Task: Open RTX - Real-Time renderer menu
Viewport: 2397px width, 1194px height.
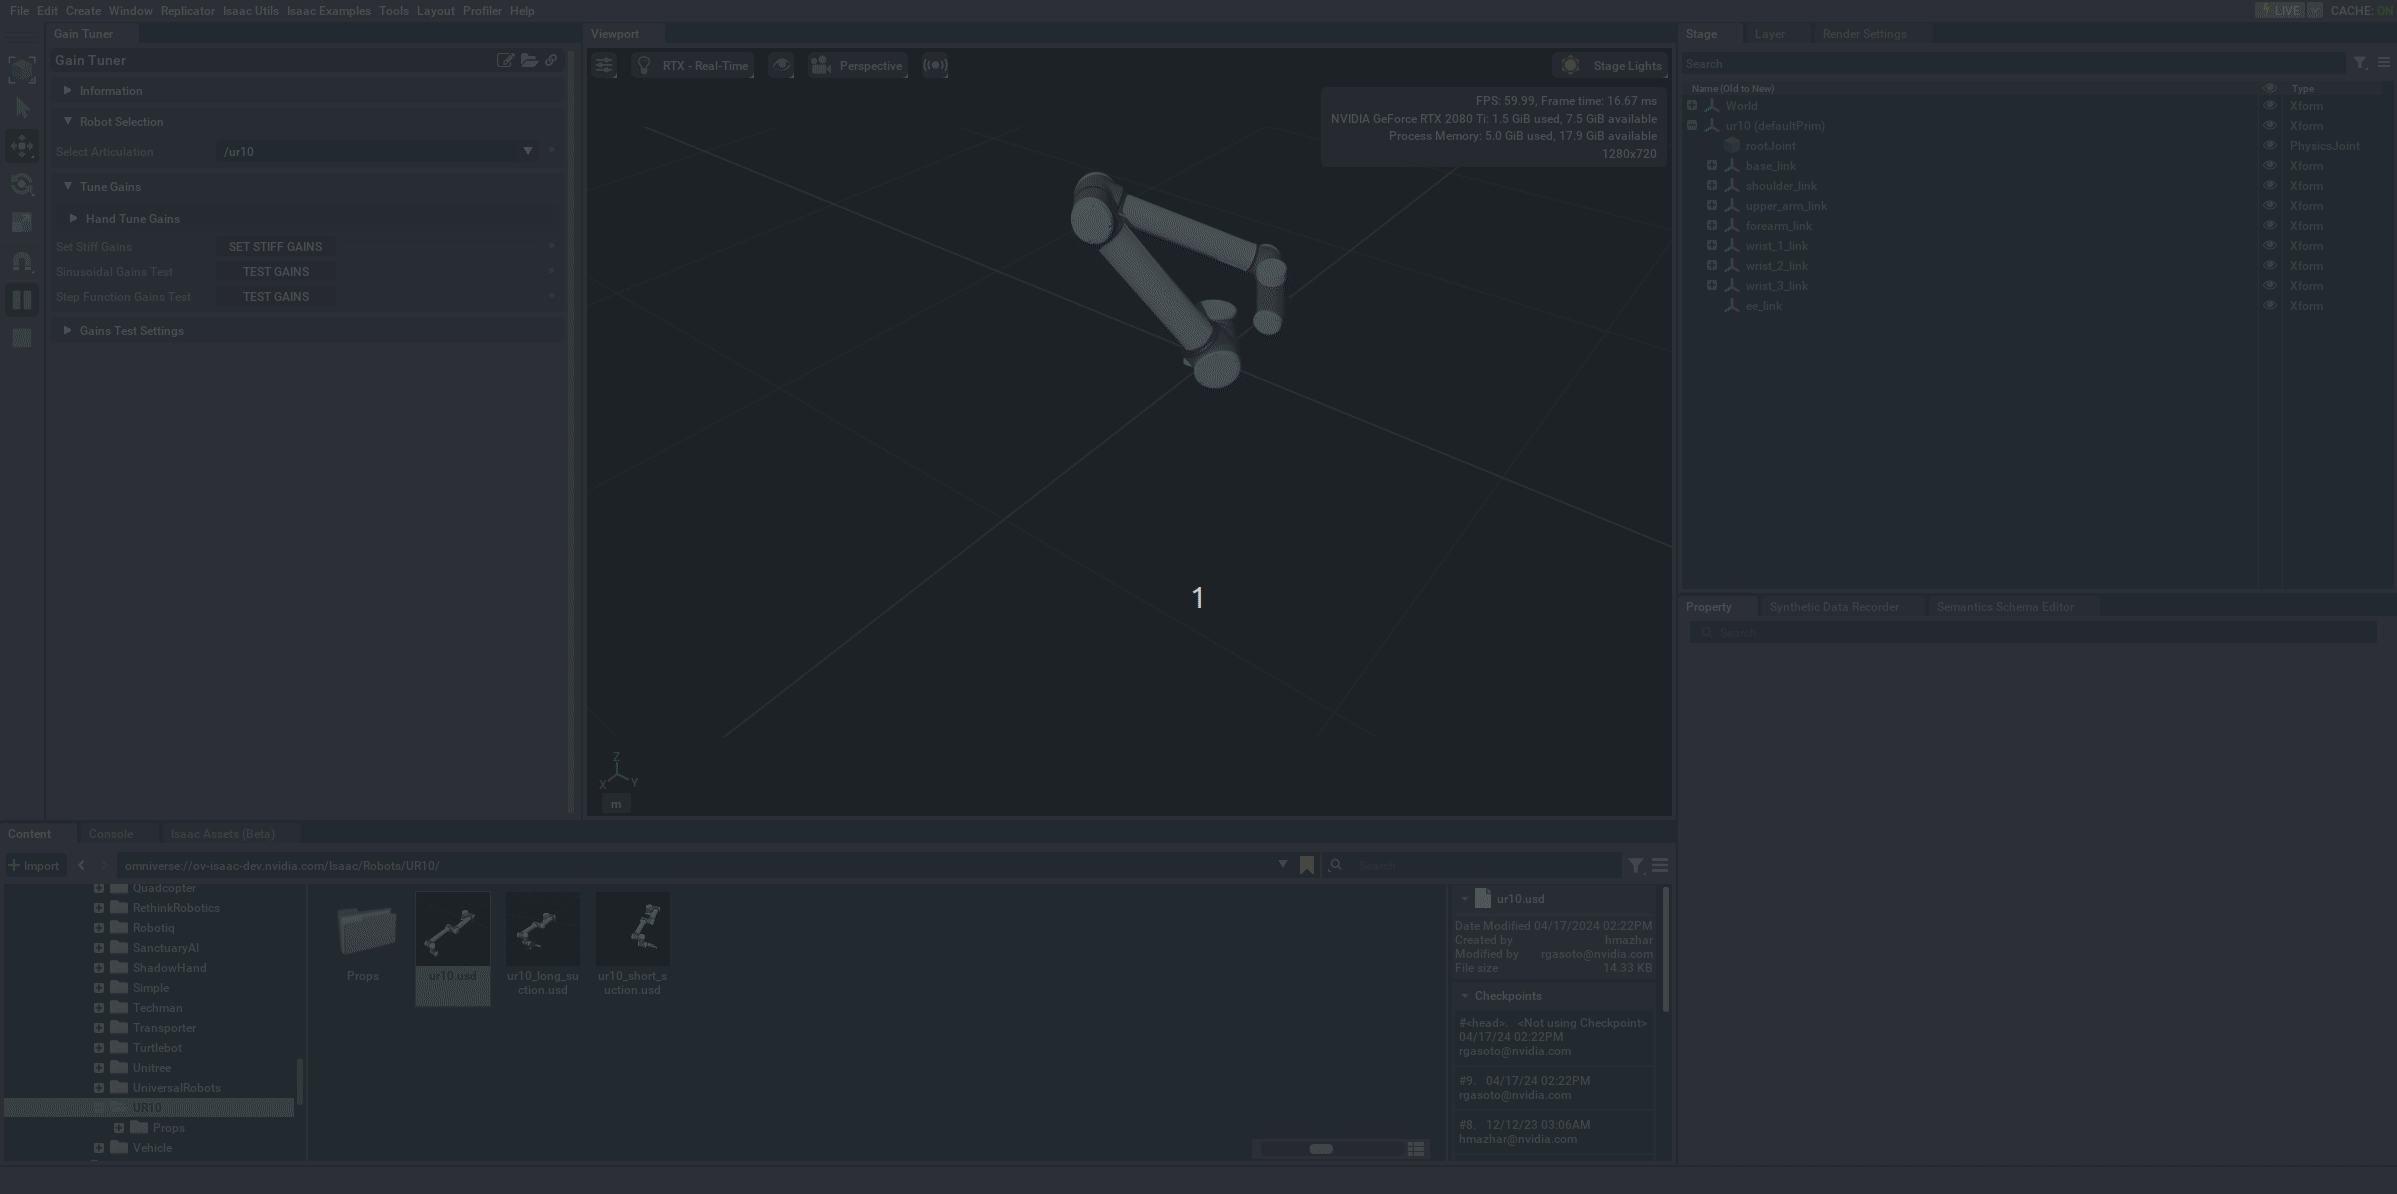Action: pyautogui.click(x=693, y=66)
